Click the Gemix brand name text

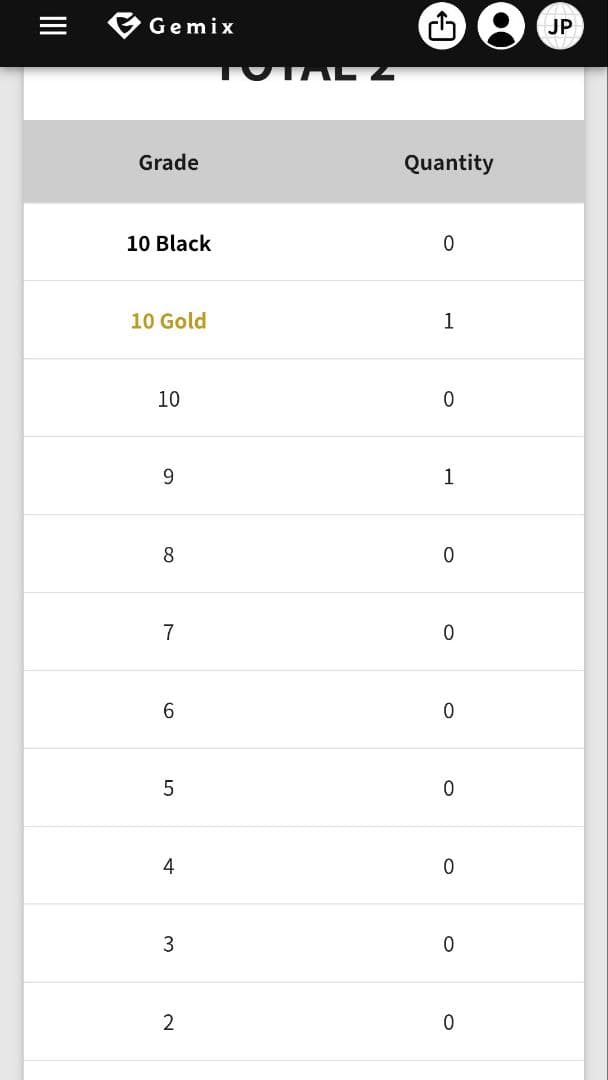click(191, 27)
